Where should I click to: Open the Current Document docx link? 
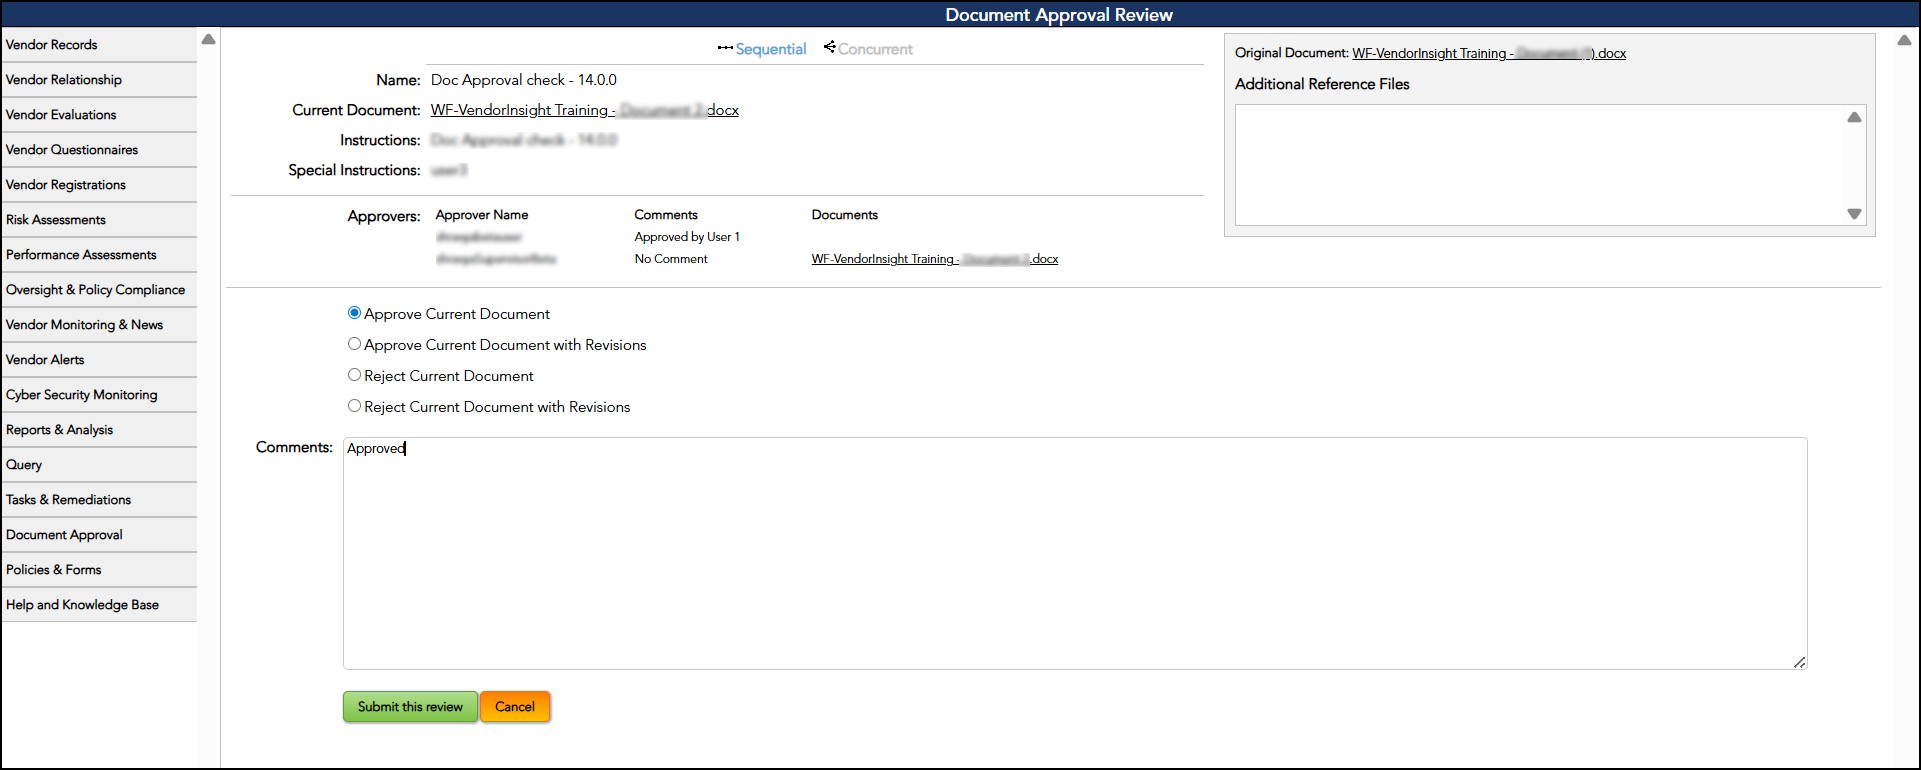click(x=584, y=110)
